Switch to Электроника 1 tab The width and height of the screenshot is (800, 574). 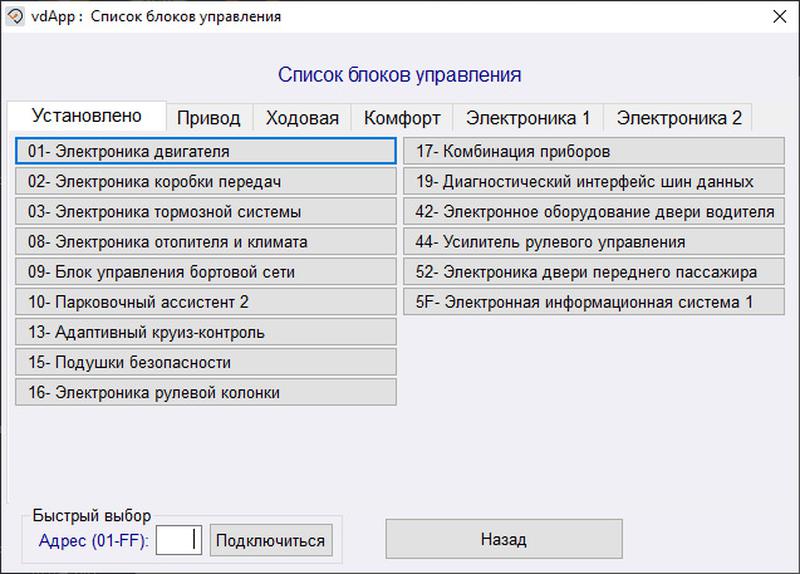[528, 118]
